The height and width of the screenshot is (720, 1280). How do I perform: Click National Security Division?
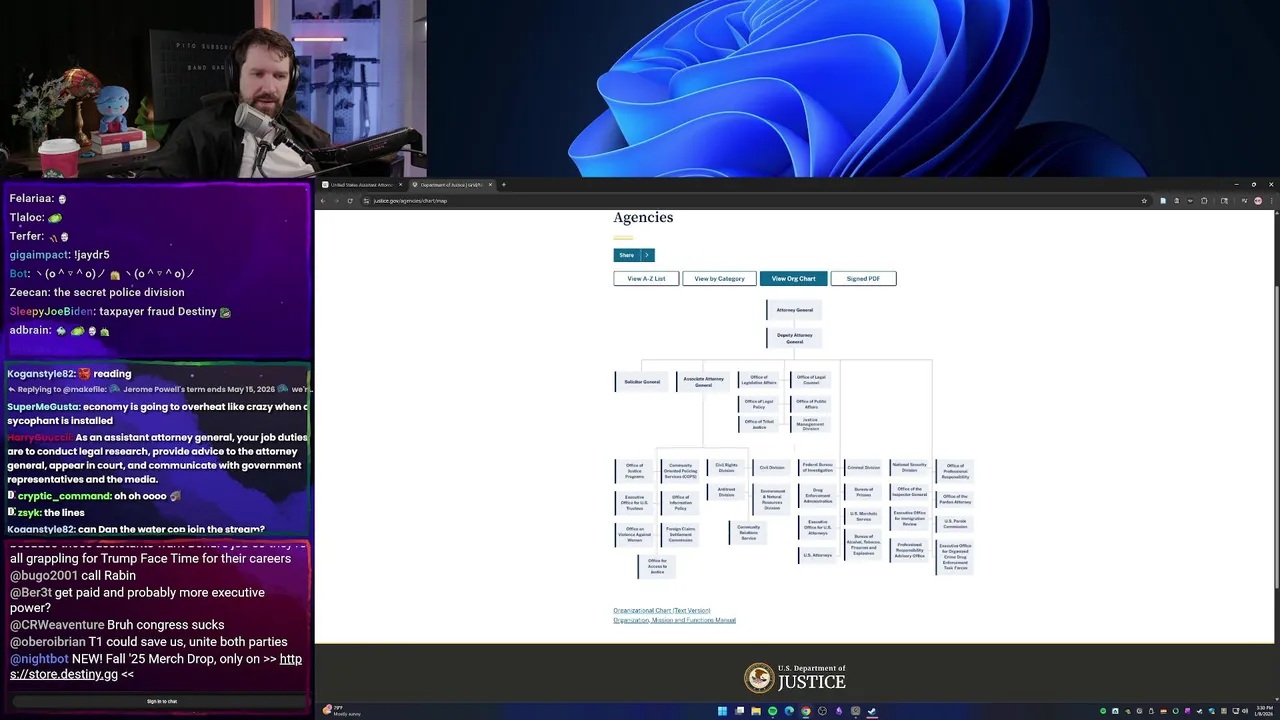coord(909,467)
